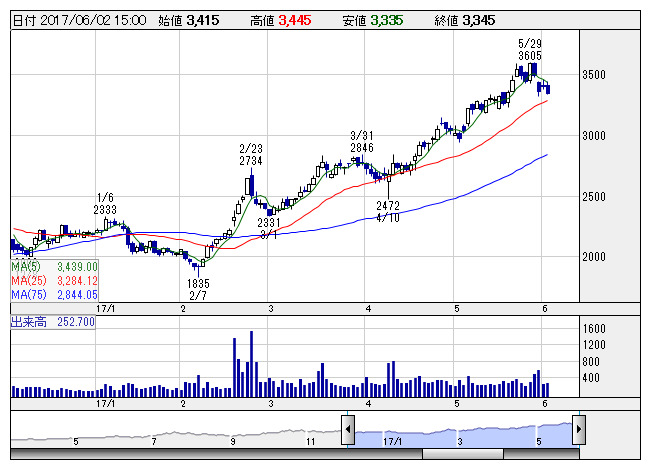Click the tallest volume bar in late February
The width and height of the screenshot is (652, 469).
[x=251, y=364]
